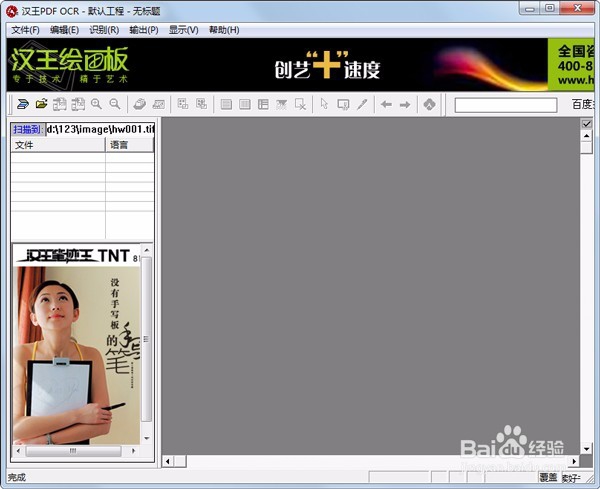The image size is (600, 489).
Task: Open the 编辑(E) menu
Action: pos(64,30)
